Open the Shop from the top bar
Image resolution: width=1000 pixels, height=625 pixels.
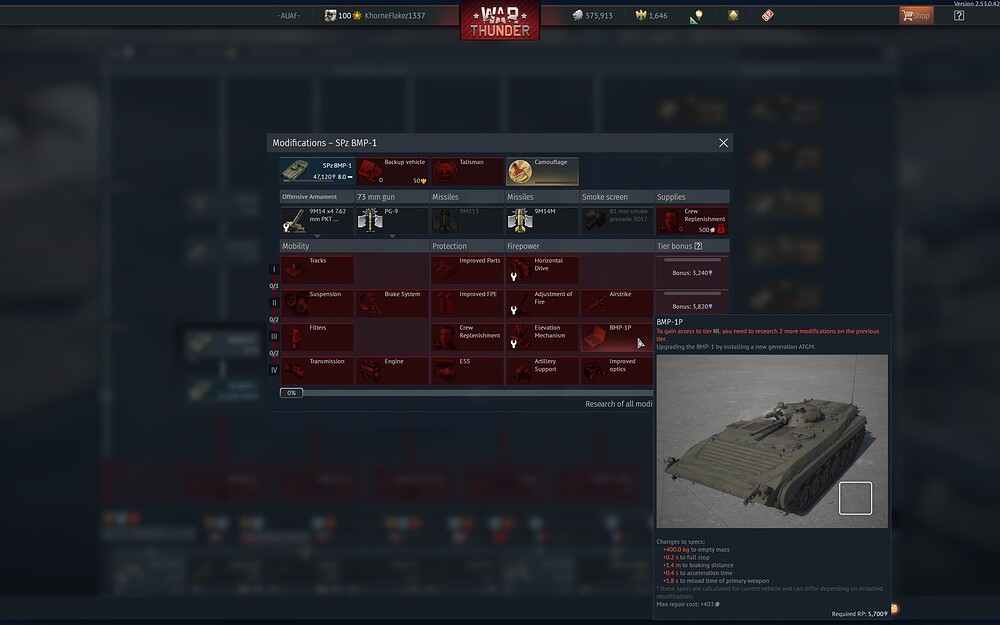point(916,15)
